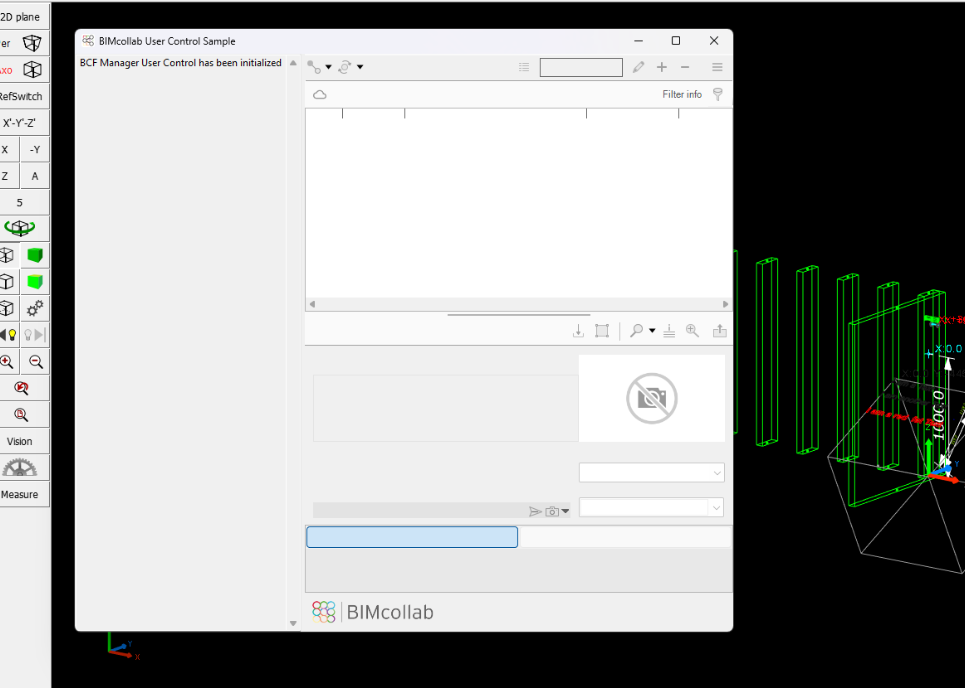Click the issue list left scroll arrow
Image resolution: width=965 pixels, height=688 pixels.
(x=312, y=304)
